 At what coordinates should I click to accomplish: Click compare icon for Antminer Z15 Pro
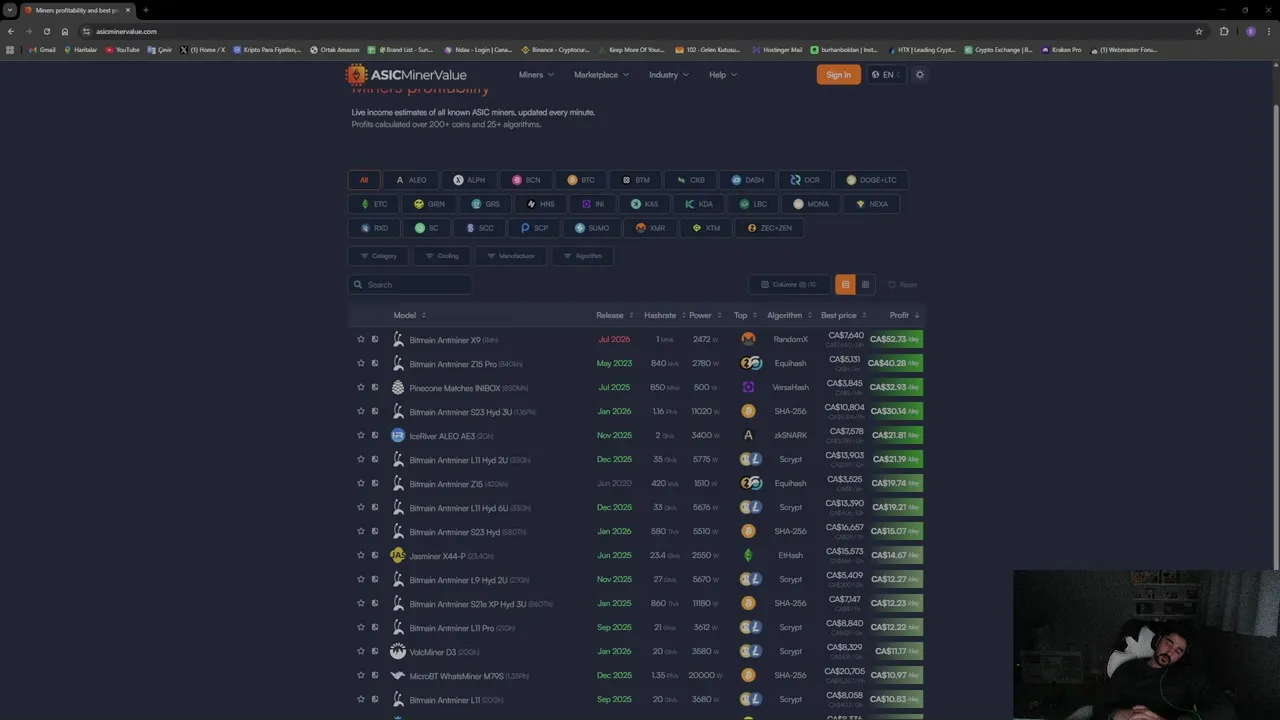[x=375, y=363]
